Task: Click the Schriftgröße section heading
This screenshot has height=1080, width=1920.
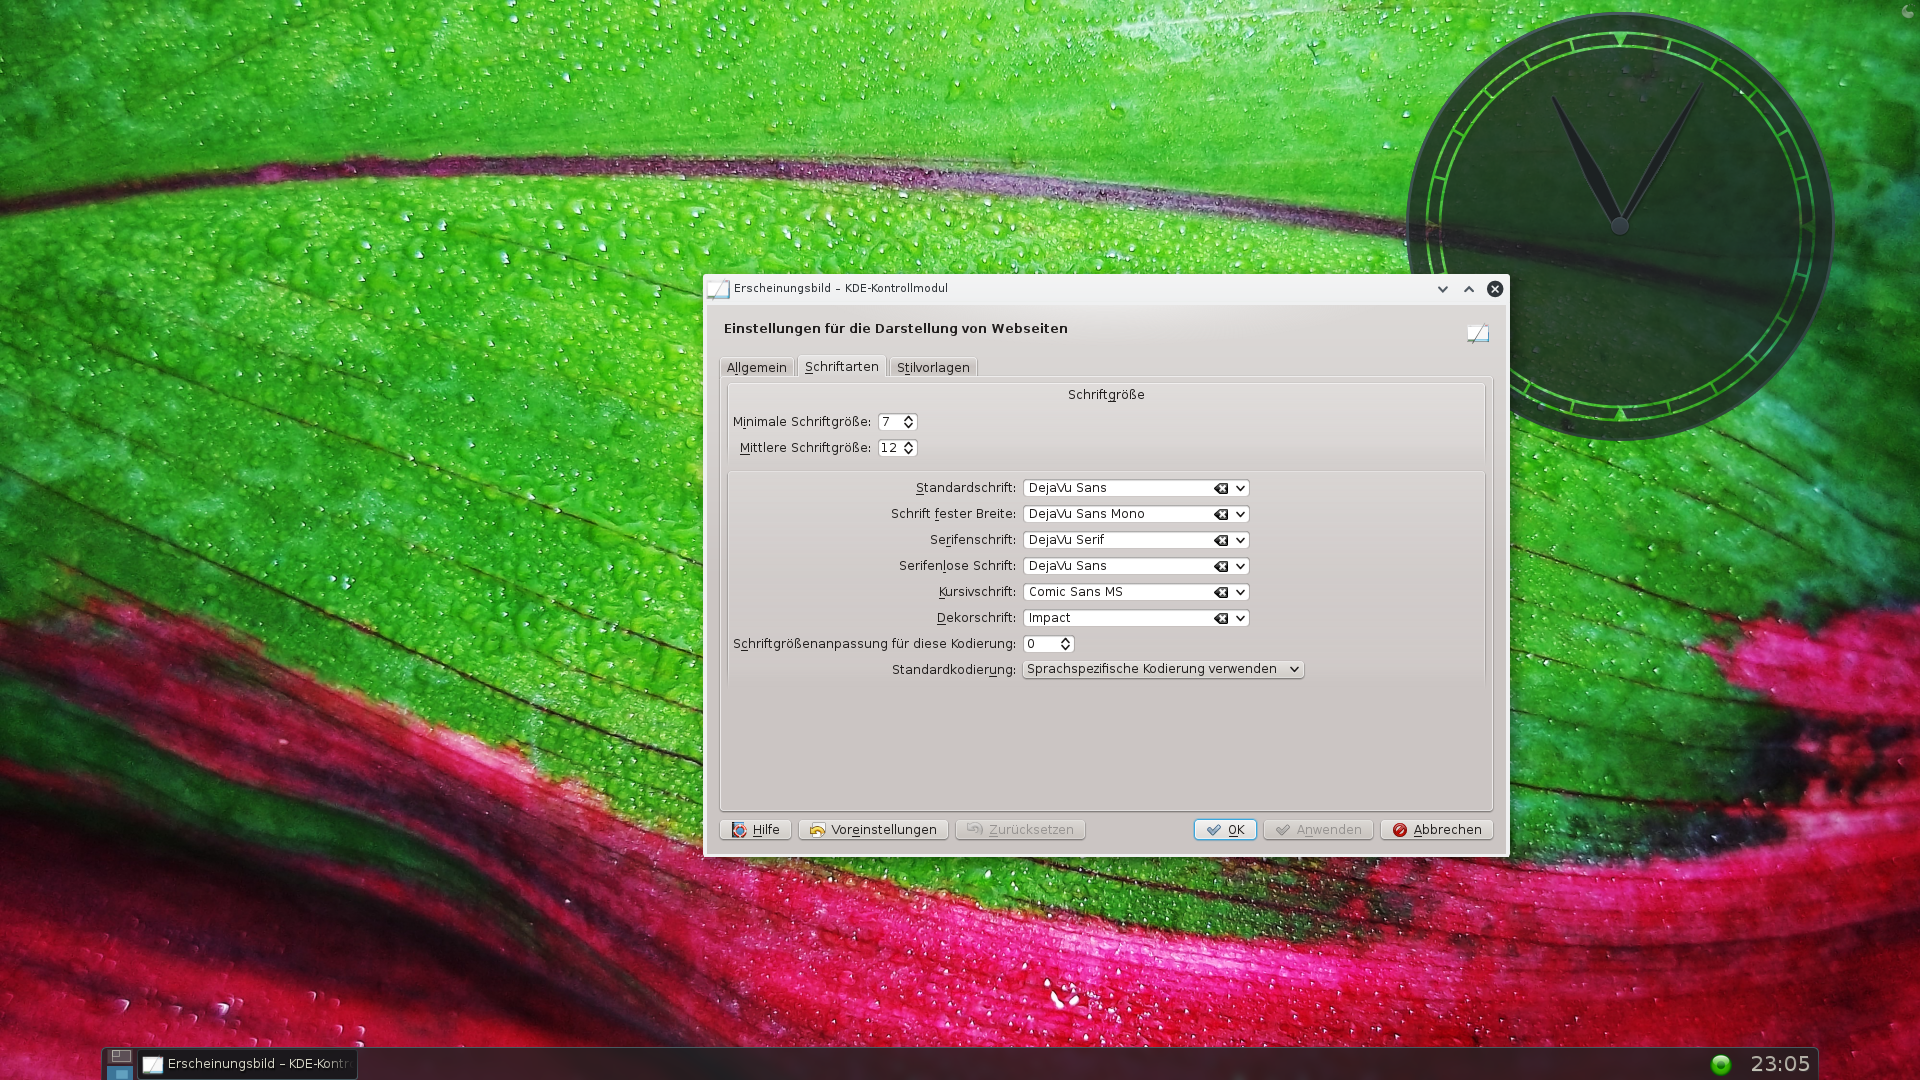Action: 1106,395
